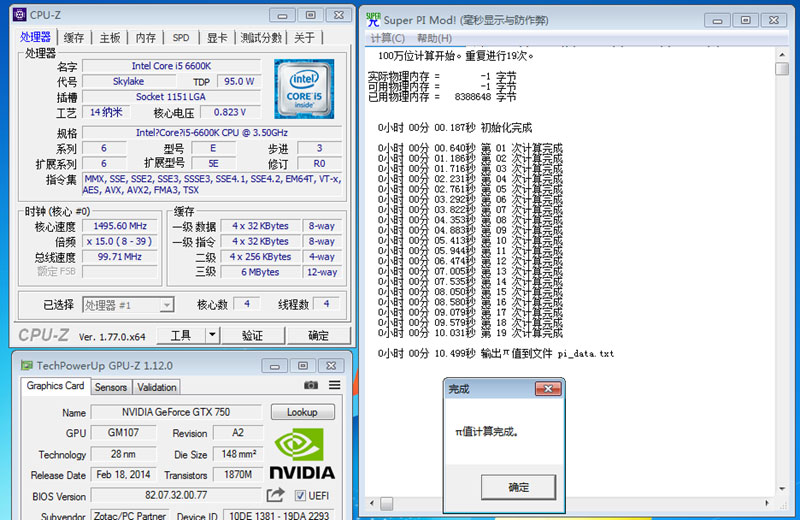Close the GPU-Z window
This screenshot has height=520, width=800.
click(x=331, y=366)
